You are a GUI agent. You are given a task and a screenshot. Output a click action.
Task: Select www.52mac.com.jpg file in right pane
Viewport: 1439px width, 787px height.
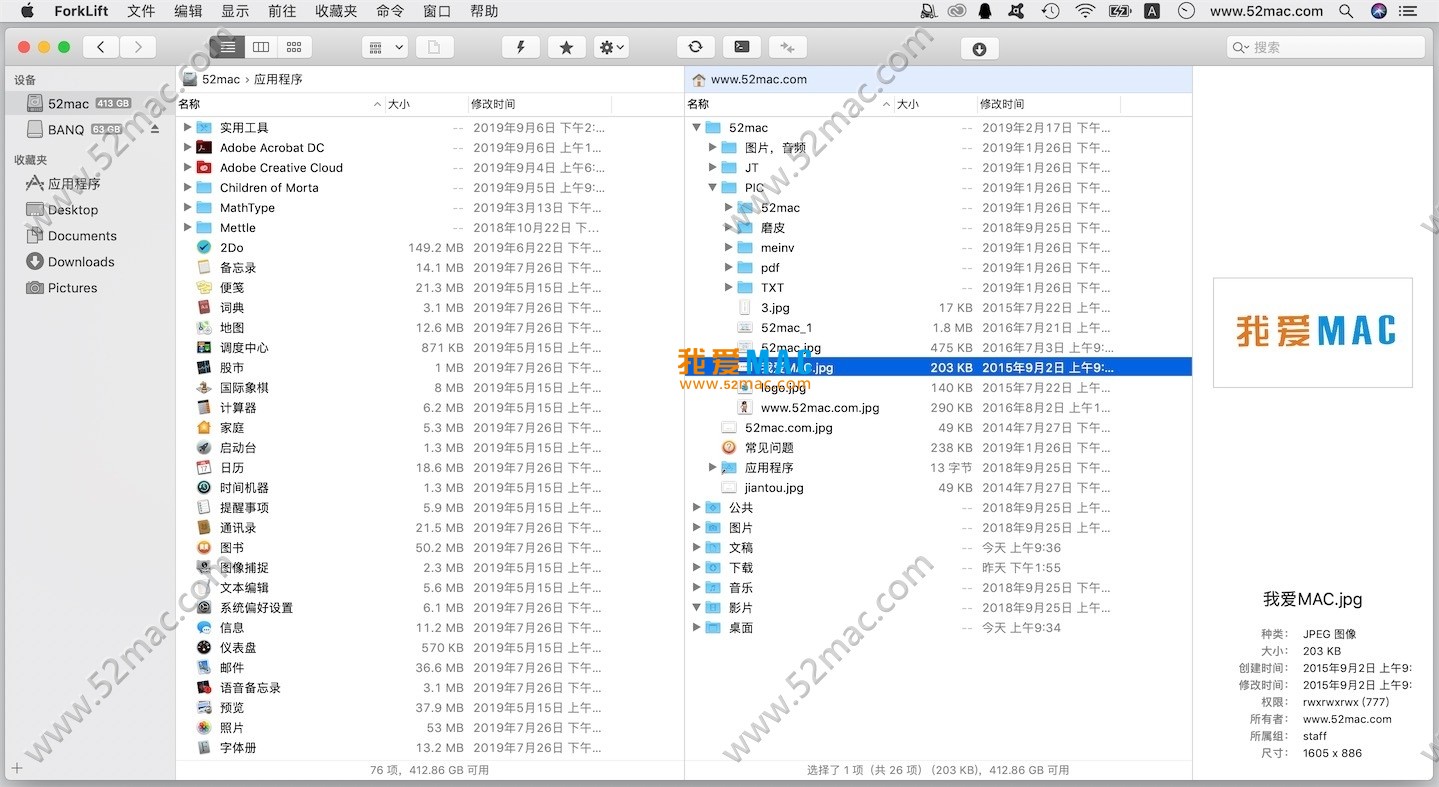point(938,407)
